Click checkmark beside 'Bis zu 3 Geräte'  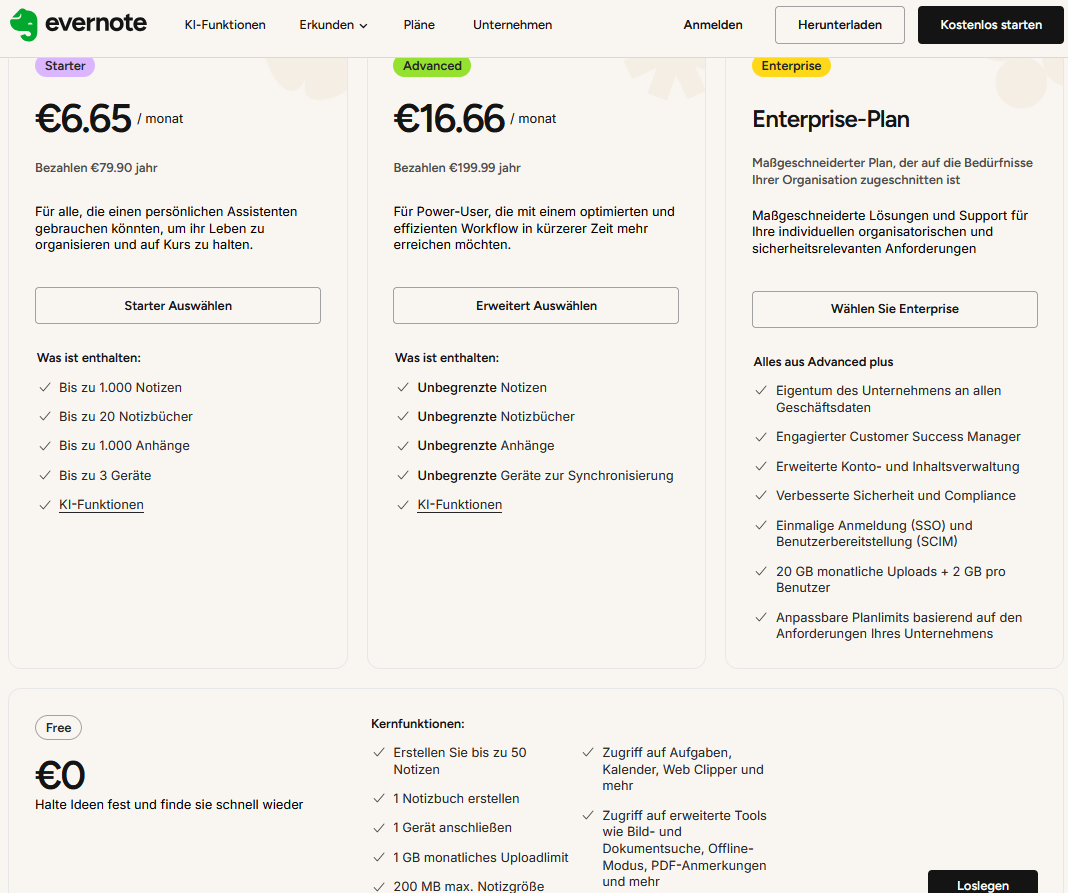click(x=45, y=475)
